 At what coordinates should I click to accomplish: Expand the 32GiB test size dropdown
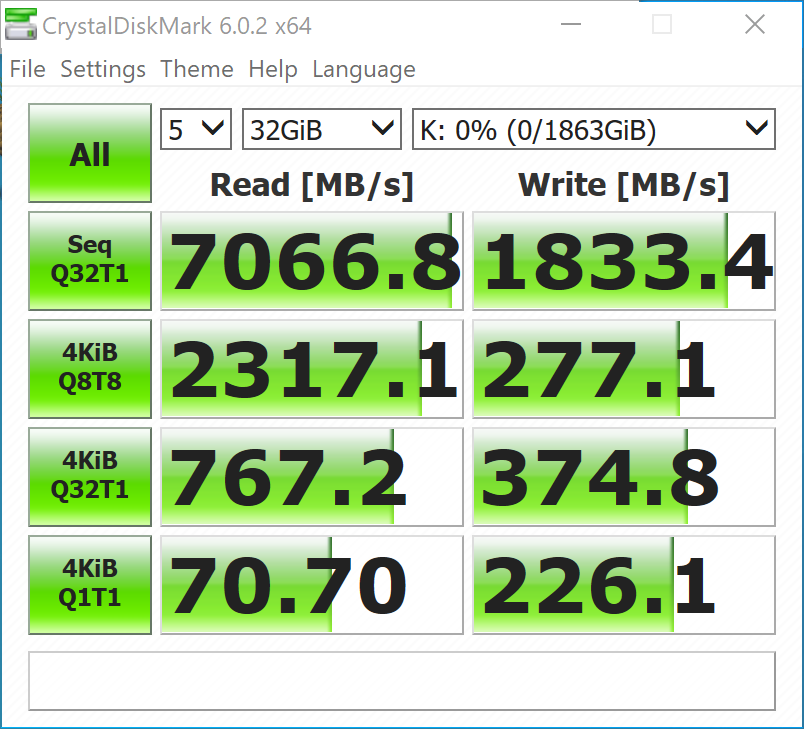point(321,129)
